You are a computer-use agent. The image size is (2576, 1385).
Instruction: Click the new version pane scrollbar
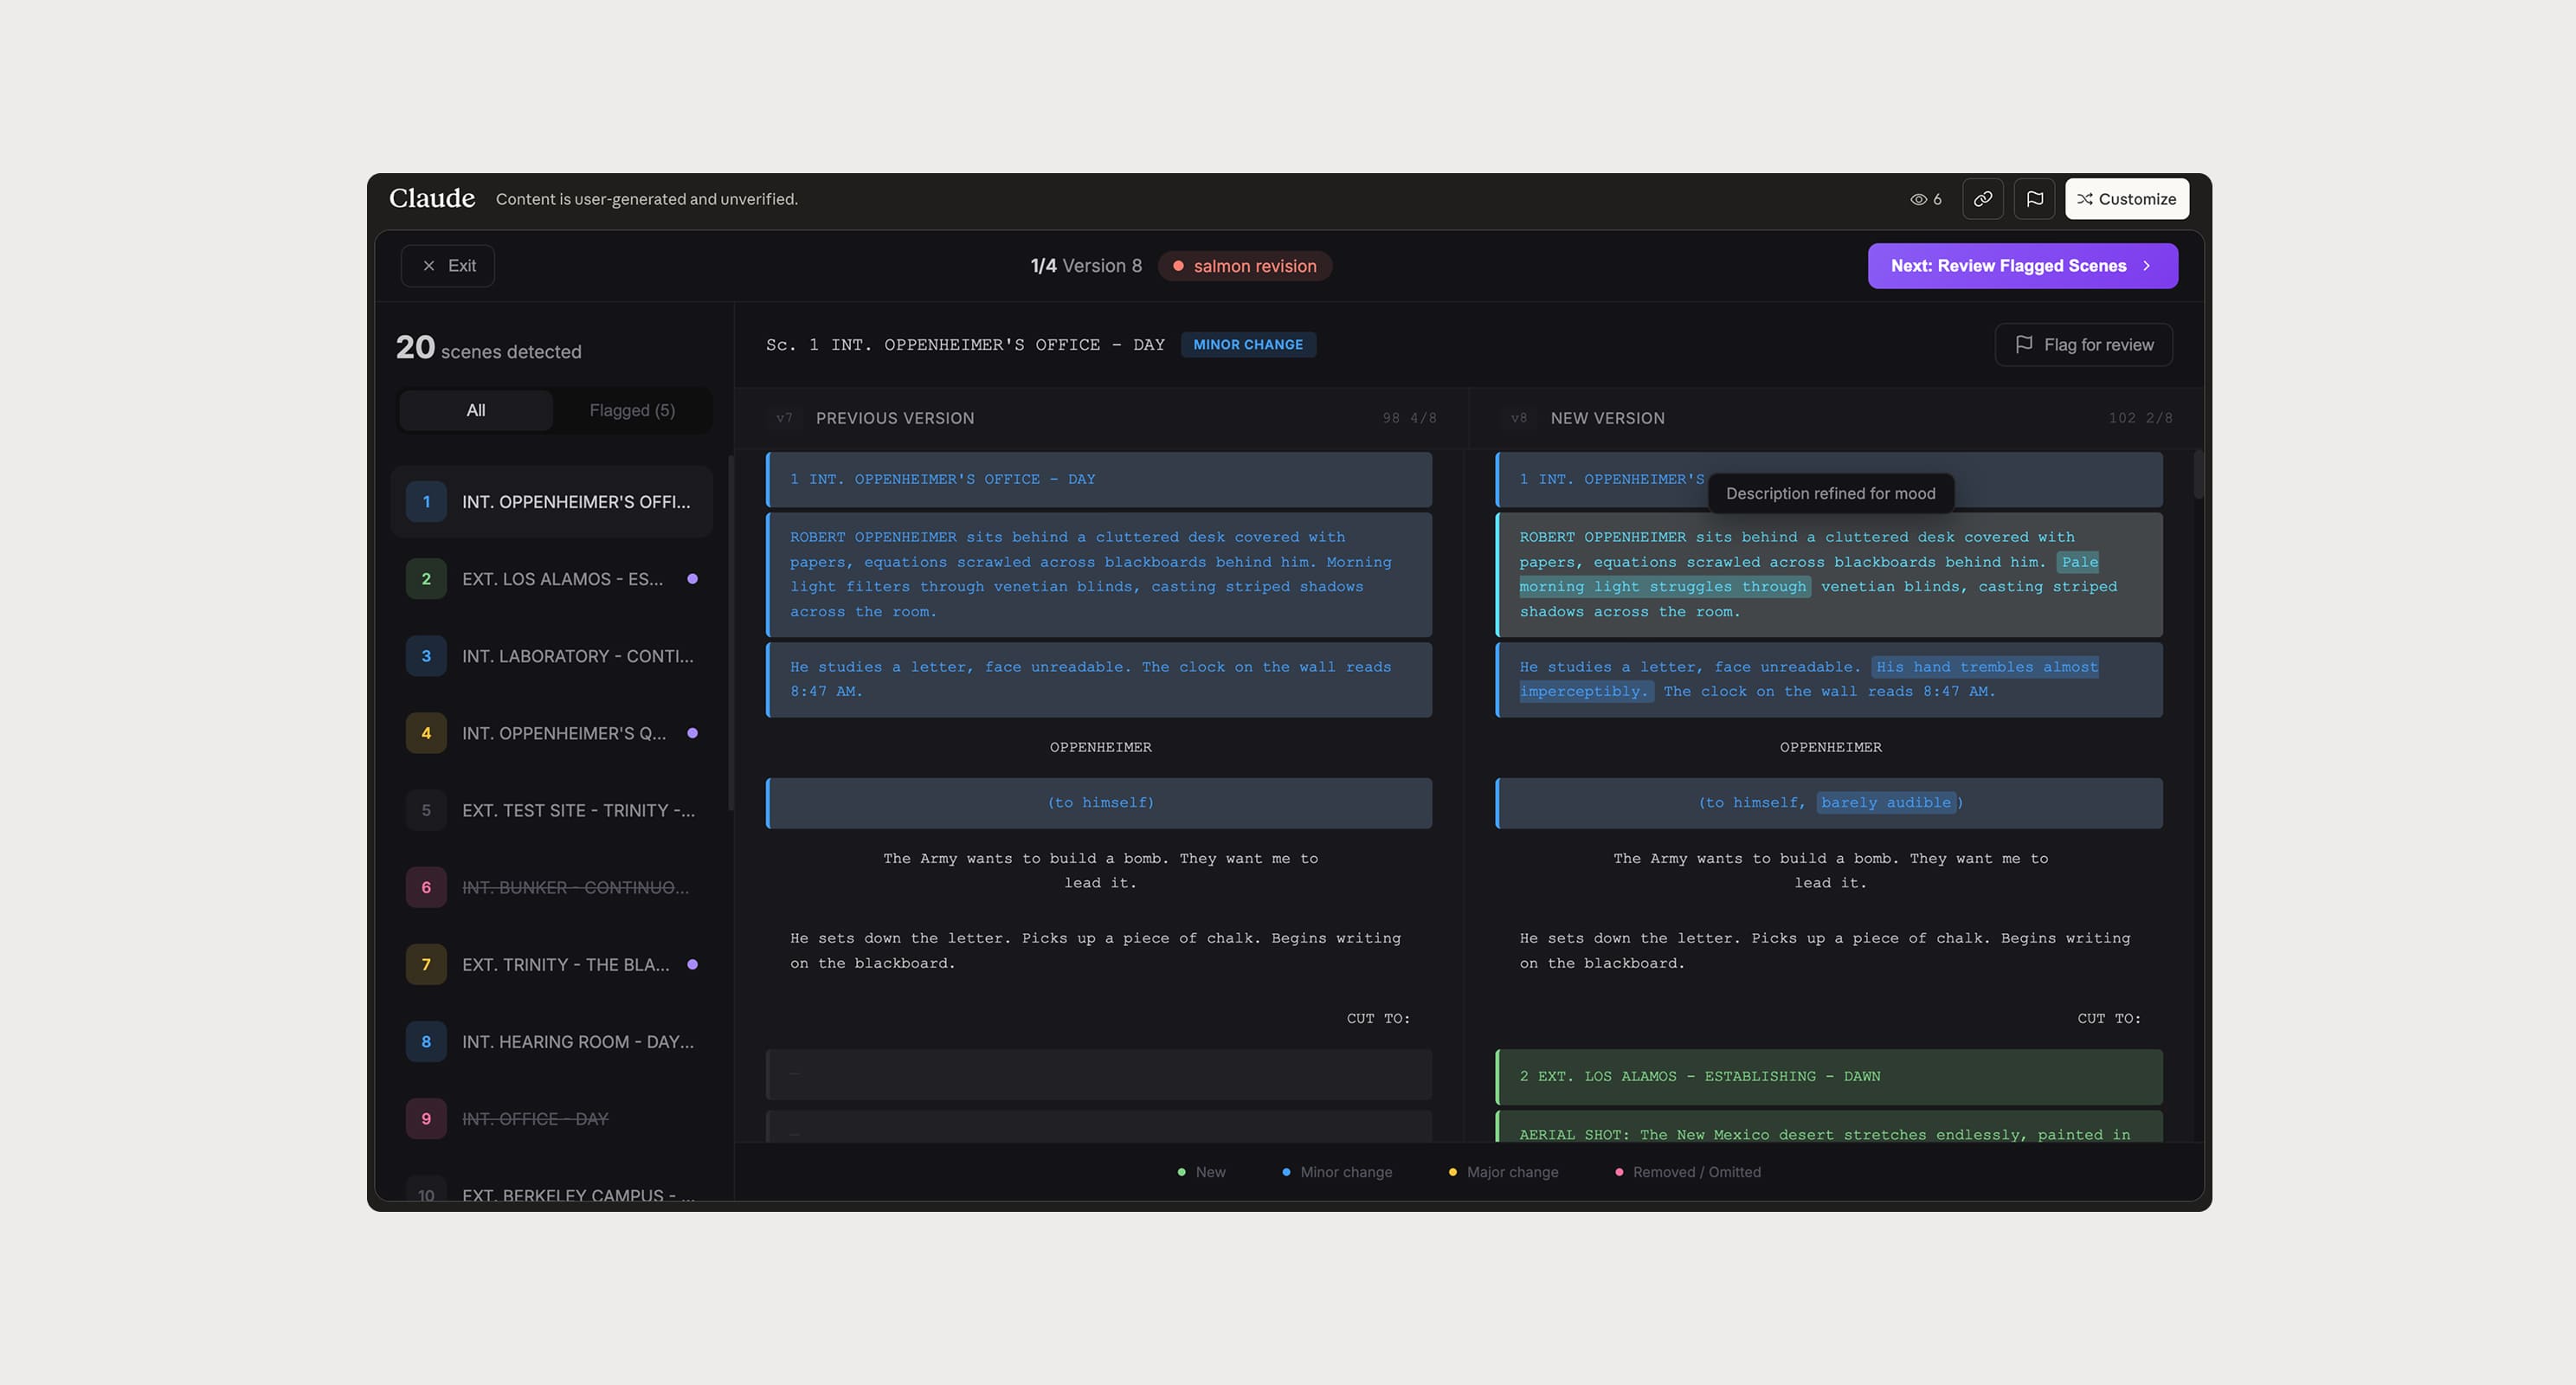point(2197,476)
